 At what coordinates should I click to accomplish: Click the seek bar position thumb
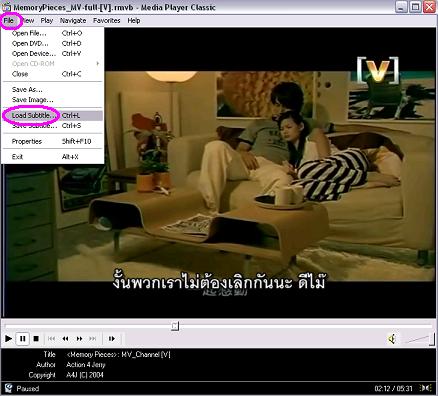tap(175, 326)
